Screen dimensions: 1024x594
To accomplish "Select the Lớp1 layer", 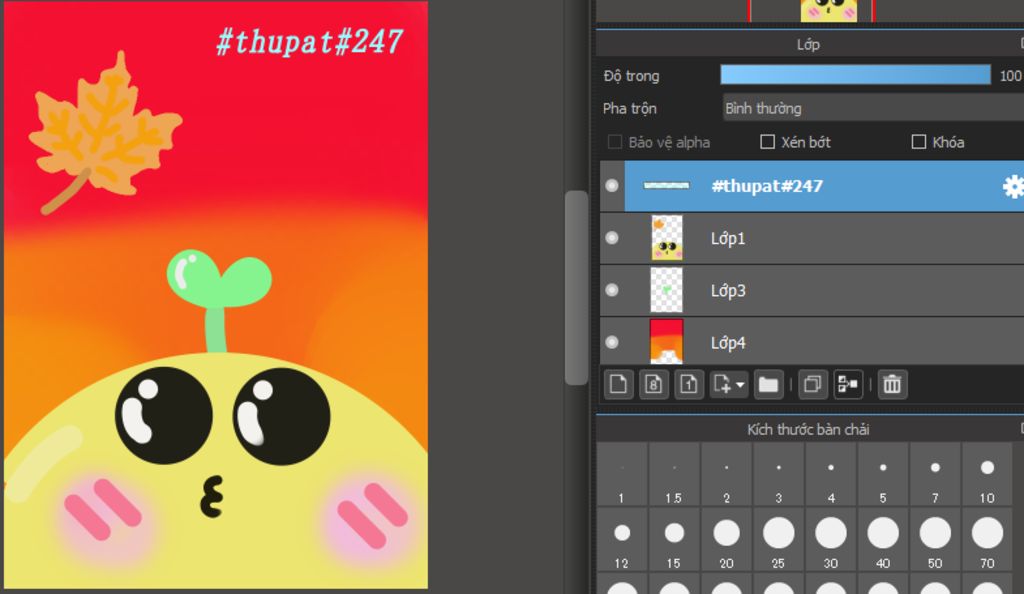I will pyautogui.click(x=812, y=238).
